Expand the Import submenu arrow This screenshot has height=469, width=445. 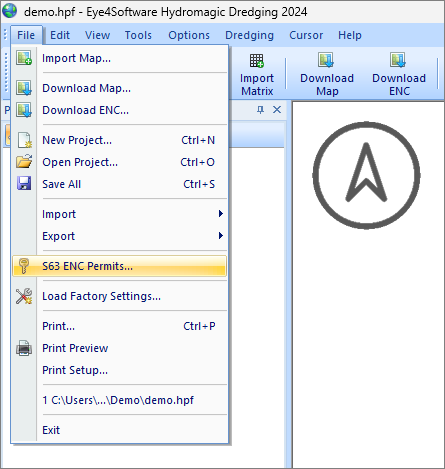[x=221, y=214]
